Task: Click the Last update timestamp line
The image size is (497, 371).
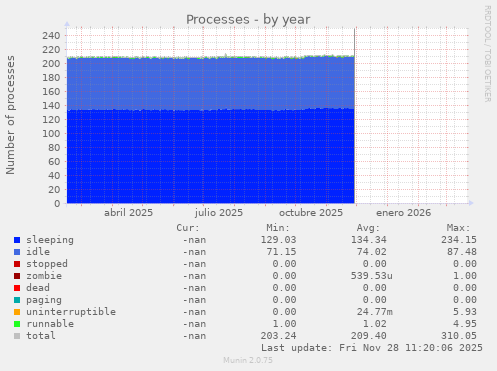Action: pyautogui.click(x=372, y=348)
